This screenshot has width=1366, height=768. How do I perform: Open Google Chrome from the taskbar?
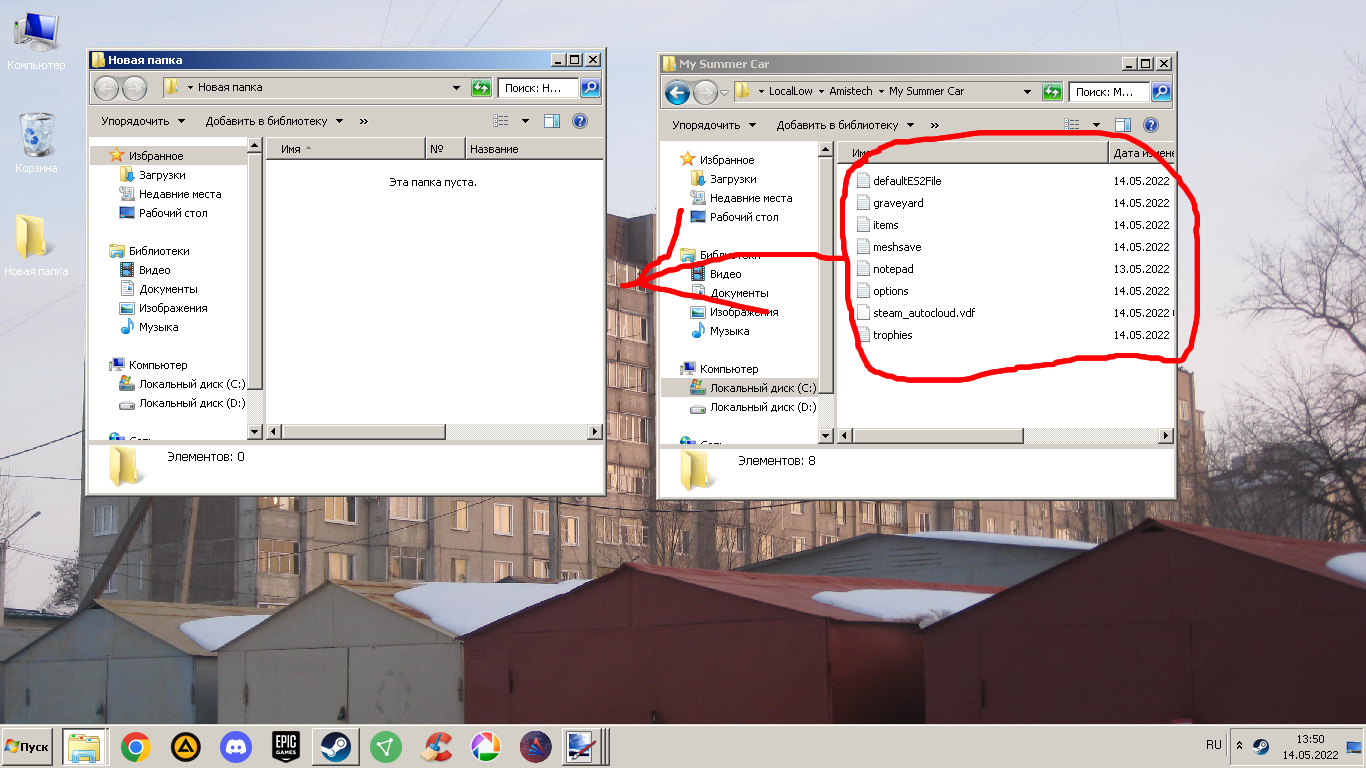pos(136,747)
